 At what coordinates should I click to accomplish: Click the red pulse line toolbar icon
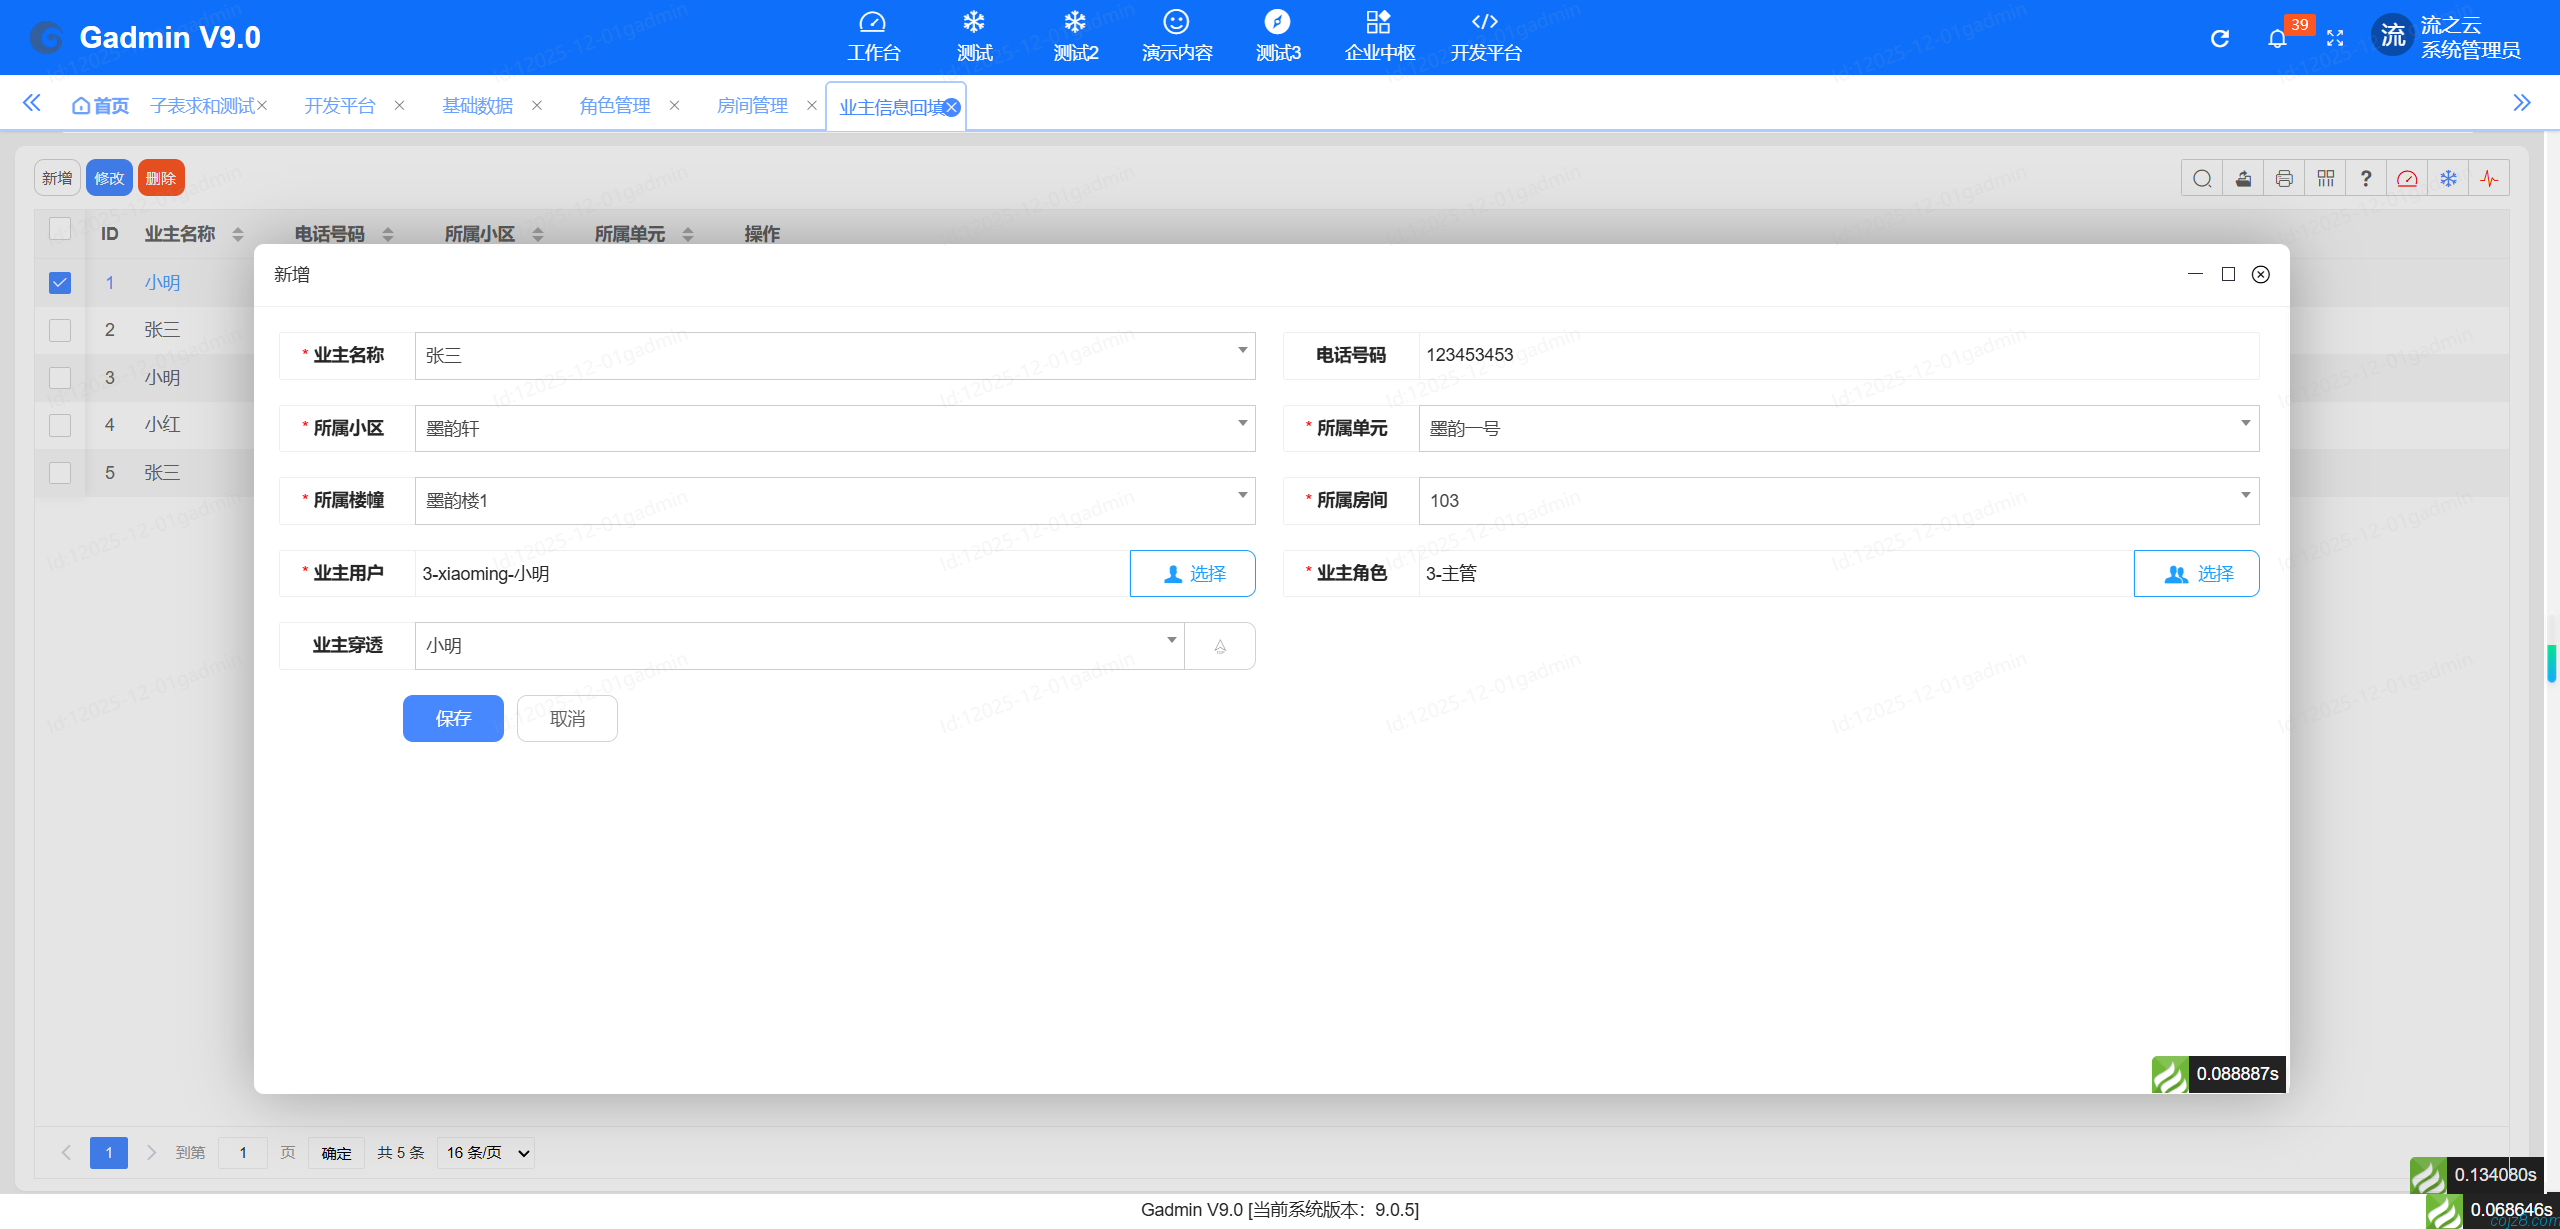coord(2489,179)
